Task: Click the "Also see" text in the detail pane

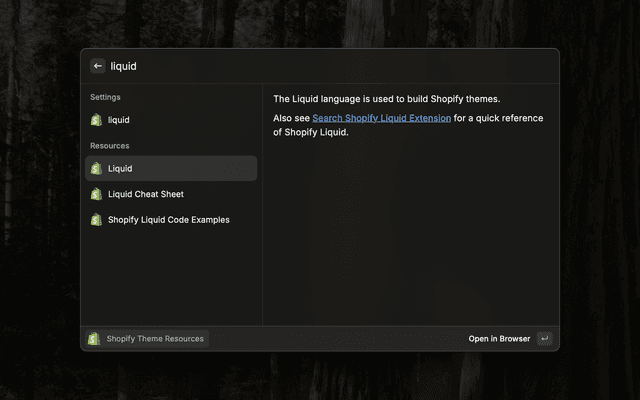Action: (291, 119)
